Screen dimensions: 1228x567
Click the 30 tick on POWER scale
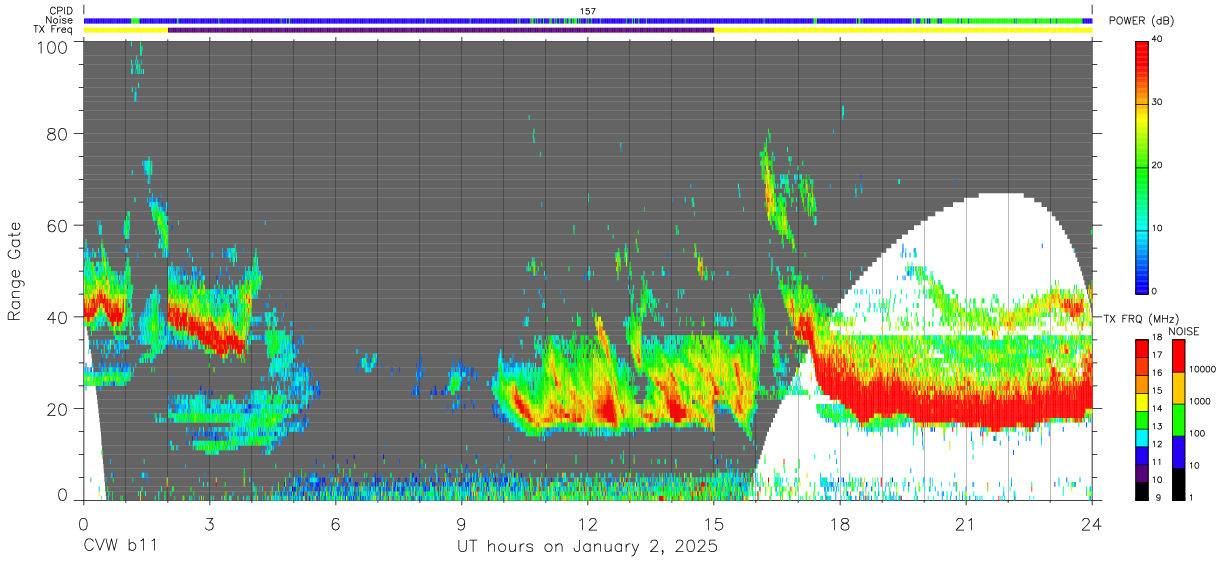click(x=1159, y=103)
